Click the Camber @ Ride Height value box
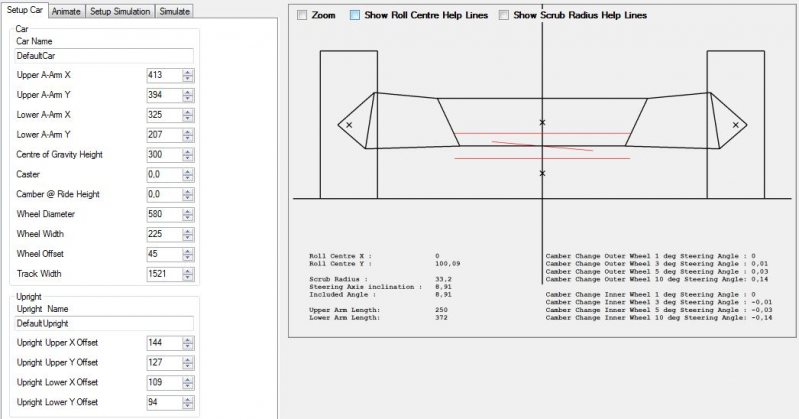Viewport: 799px width, 419px height. coord(163,194)
